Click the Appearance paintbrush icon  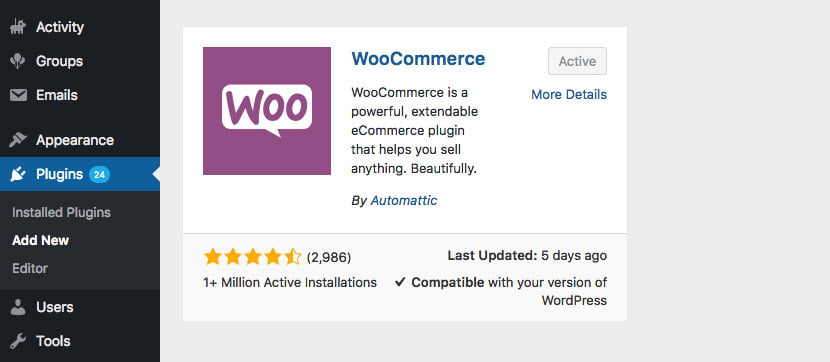click(18, 140)
